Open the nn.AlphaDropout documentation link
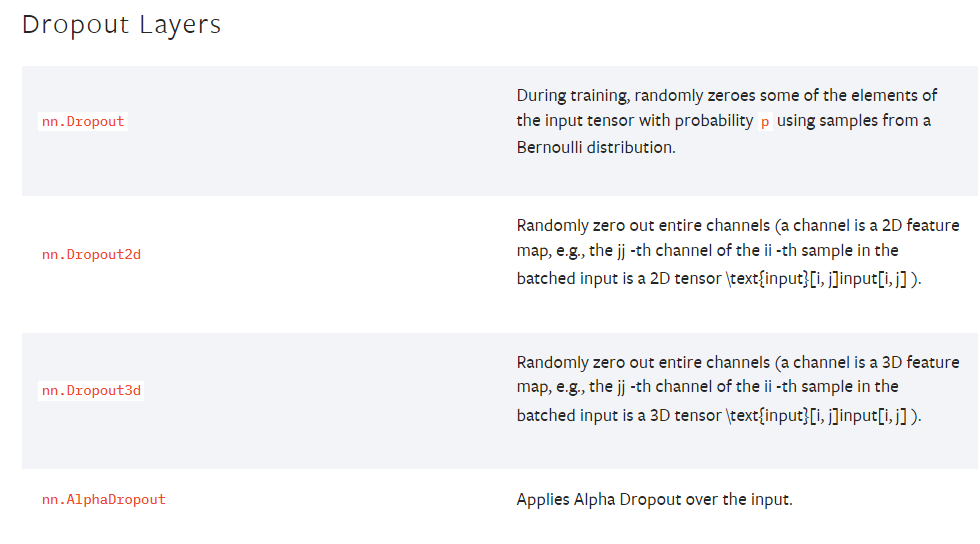 [103, 499]
